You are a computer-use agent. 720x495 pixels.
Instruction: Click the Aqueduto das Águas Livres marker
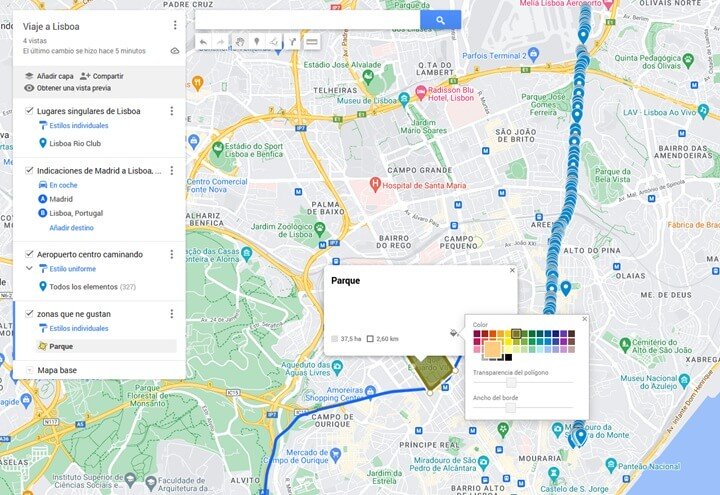[337, 367]
